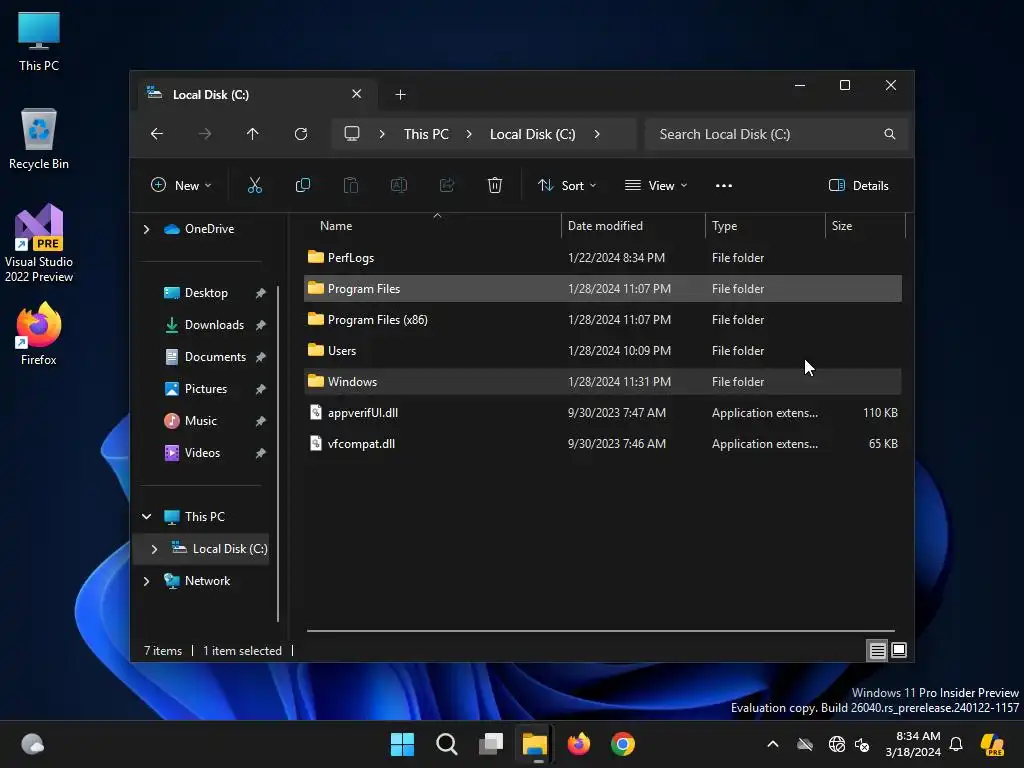Select the Program Files (x86) folder
The width and height of the screenshot is (1024, 768).
tap(603, 320)
